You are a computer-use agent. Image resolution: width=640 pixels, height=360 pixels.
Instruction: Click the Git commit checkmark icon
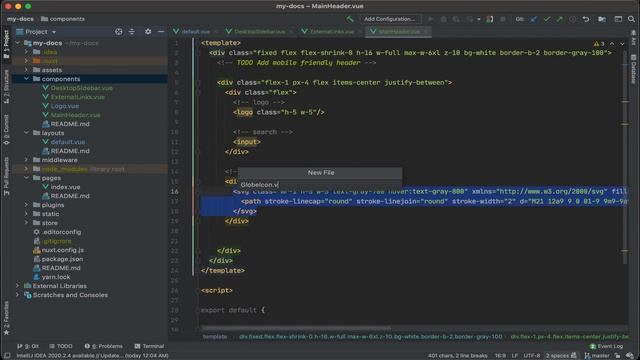[547, 19]
